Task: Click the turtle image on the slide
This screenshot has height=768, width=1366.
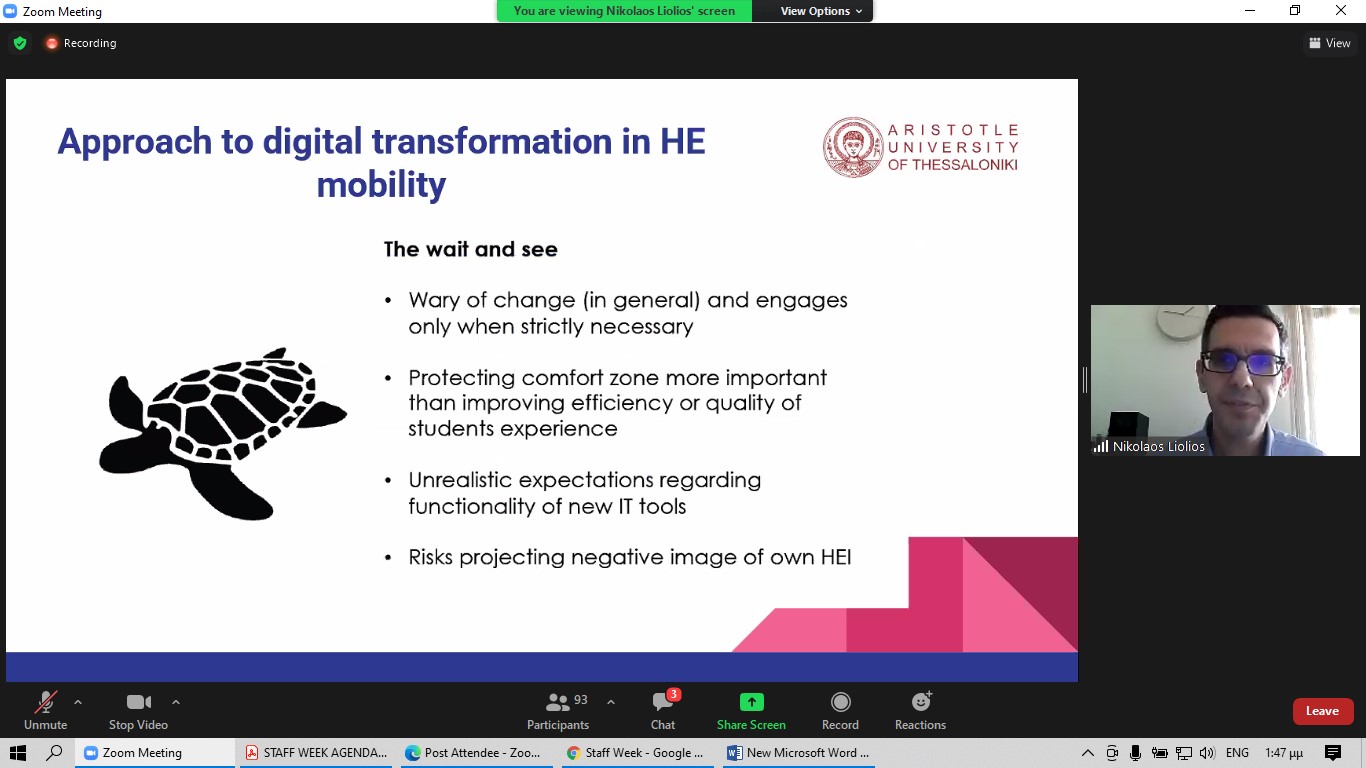Action: 222,433
